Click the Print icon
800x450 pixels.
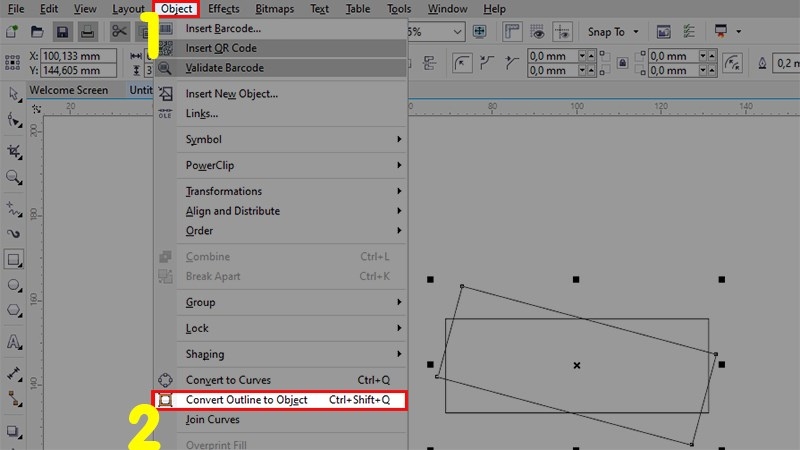click(x=88, y=32)
